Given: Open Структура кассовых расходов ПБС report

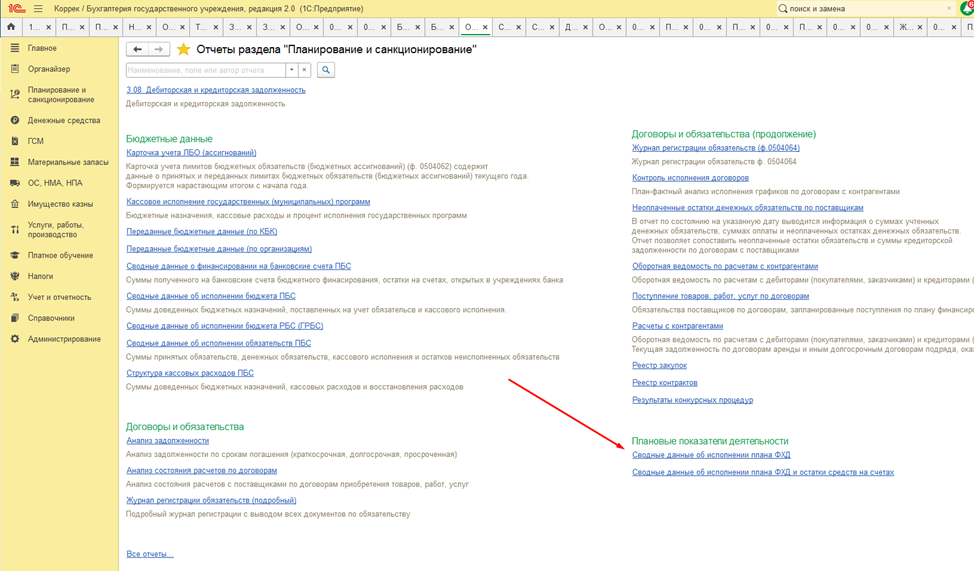Looking at the screenshot, I should (x=190, y=373).
